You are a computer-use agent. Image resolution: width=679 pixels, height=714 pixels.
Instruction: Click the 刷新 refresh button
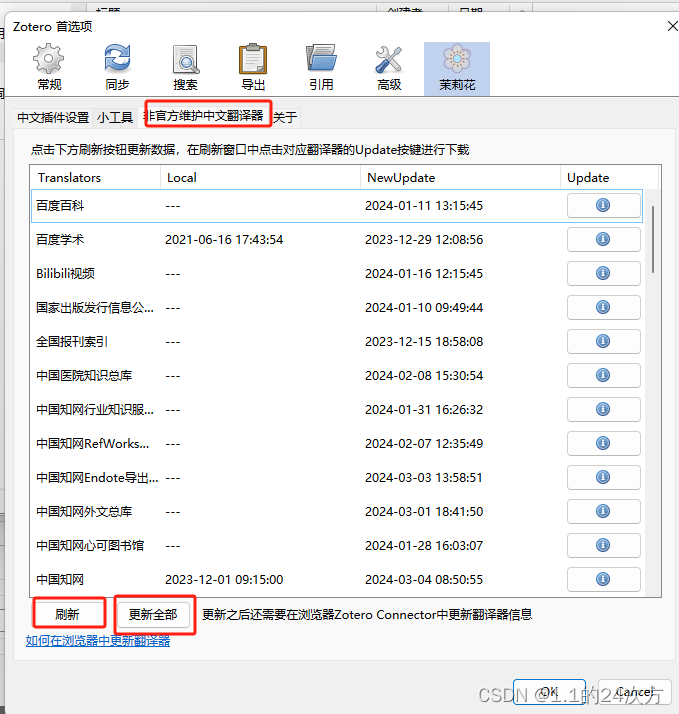coord(67,614)
